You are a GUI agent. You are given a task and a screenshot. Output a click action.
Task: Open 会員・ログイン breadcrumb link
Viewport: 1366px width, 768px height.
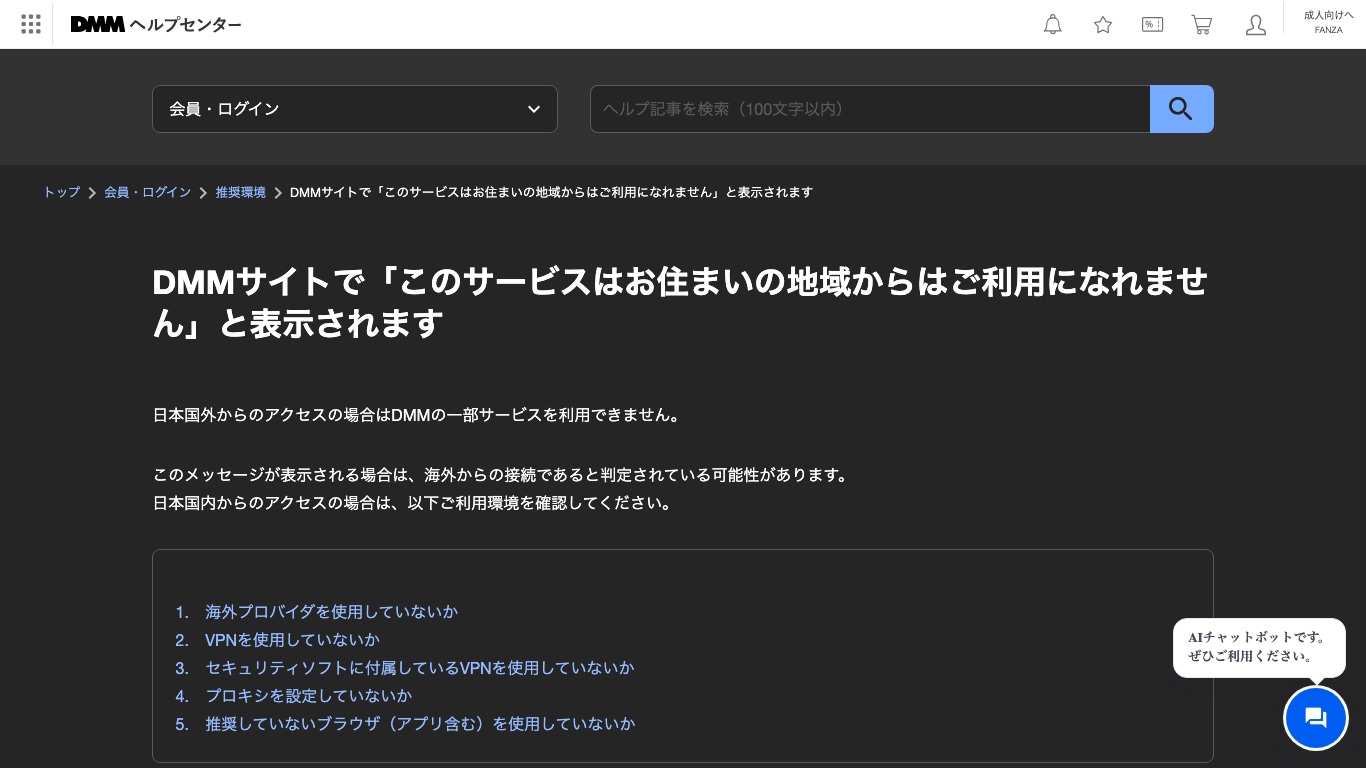[147, 192]
